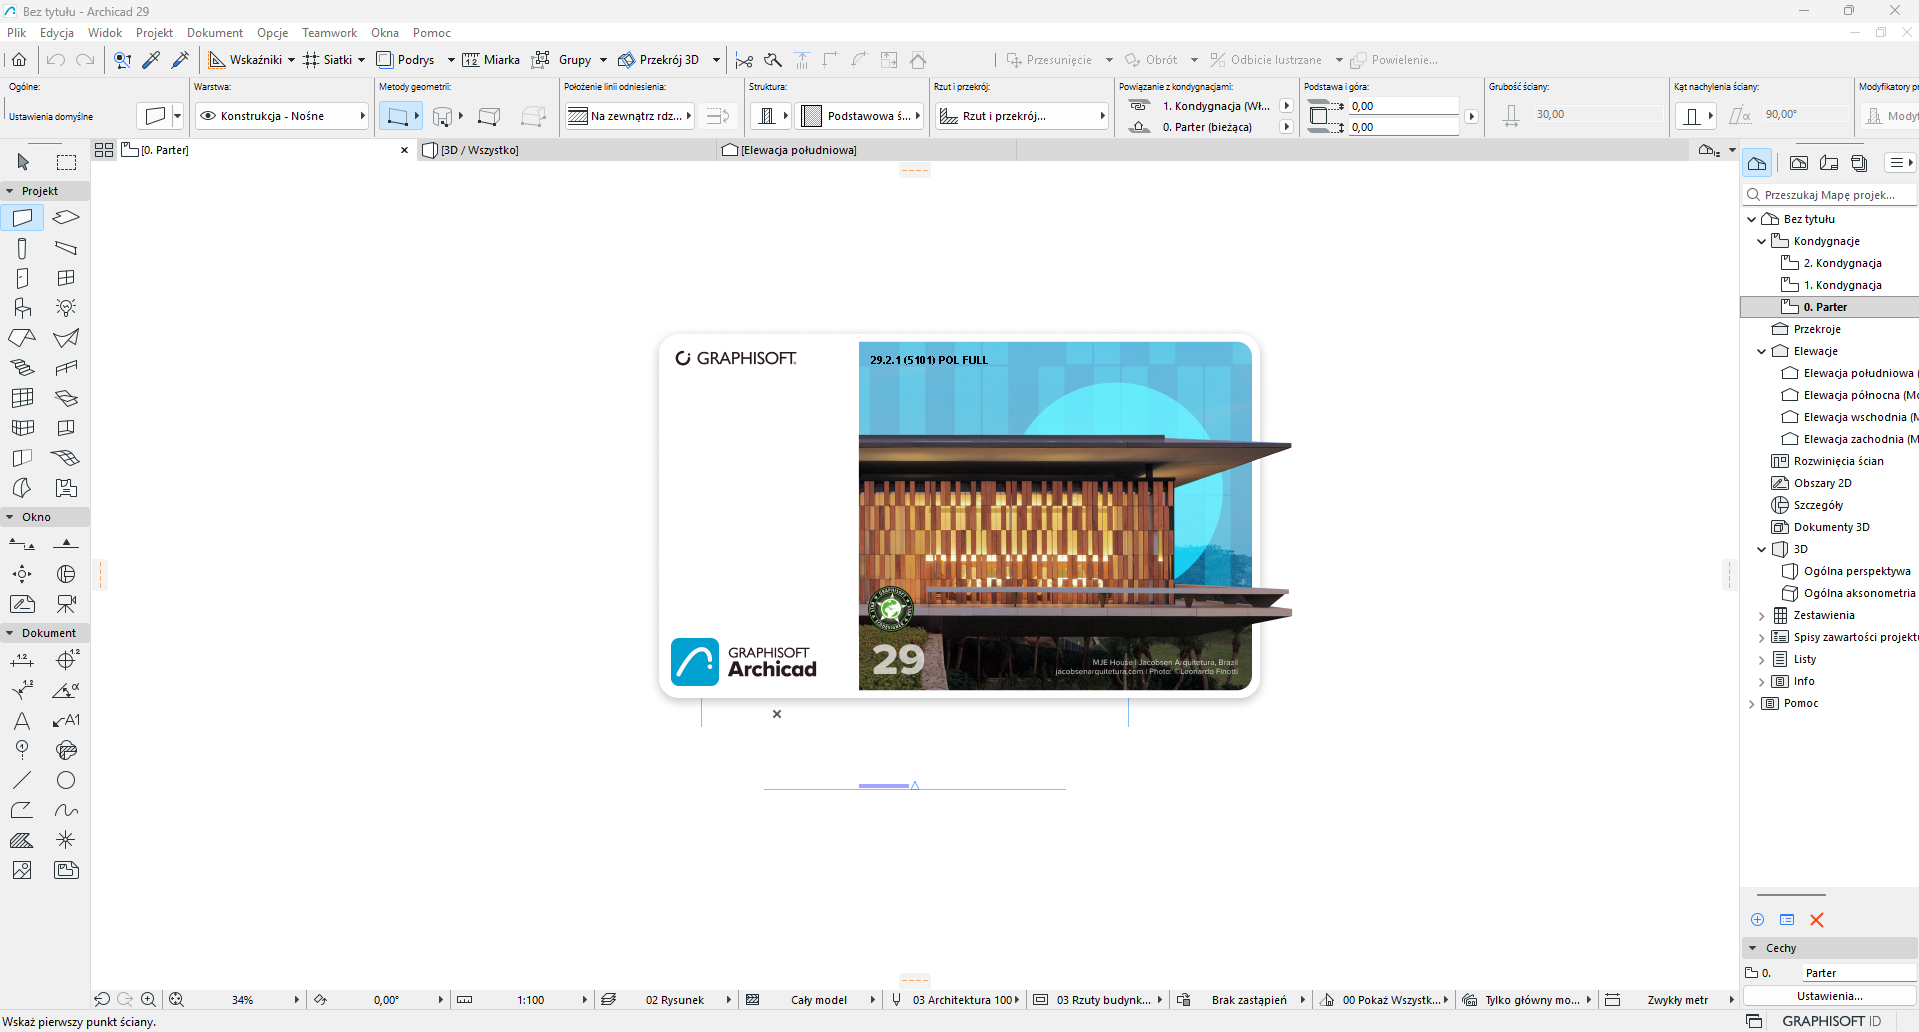Select the Stair tool
The image size is (1919, 1032).
click(x=22, y=368)
